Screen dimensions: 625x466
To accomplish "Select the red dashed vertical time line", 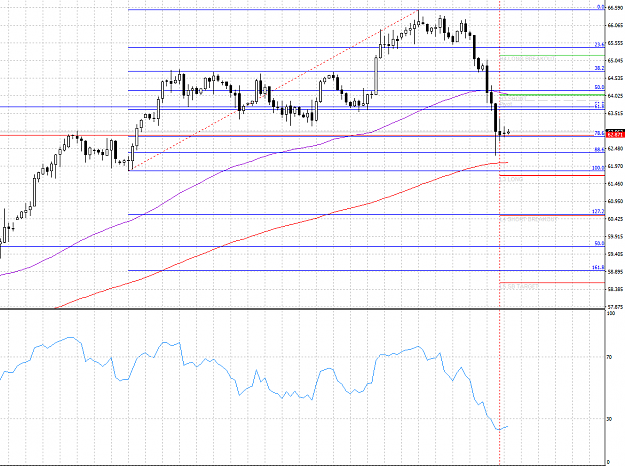I will pos(499,233).
